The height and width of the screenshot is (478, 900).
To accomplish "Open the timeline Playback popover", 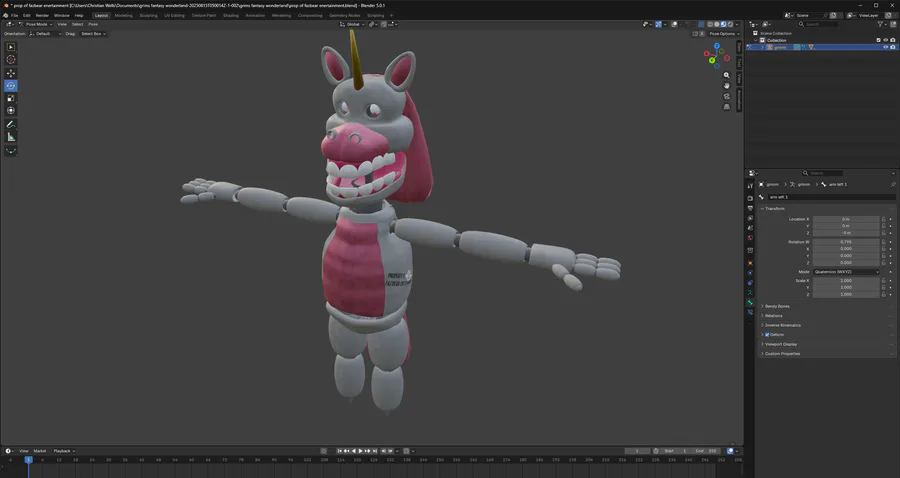I will [64, 451].
